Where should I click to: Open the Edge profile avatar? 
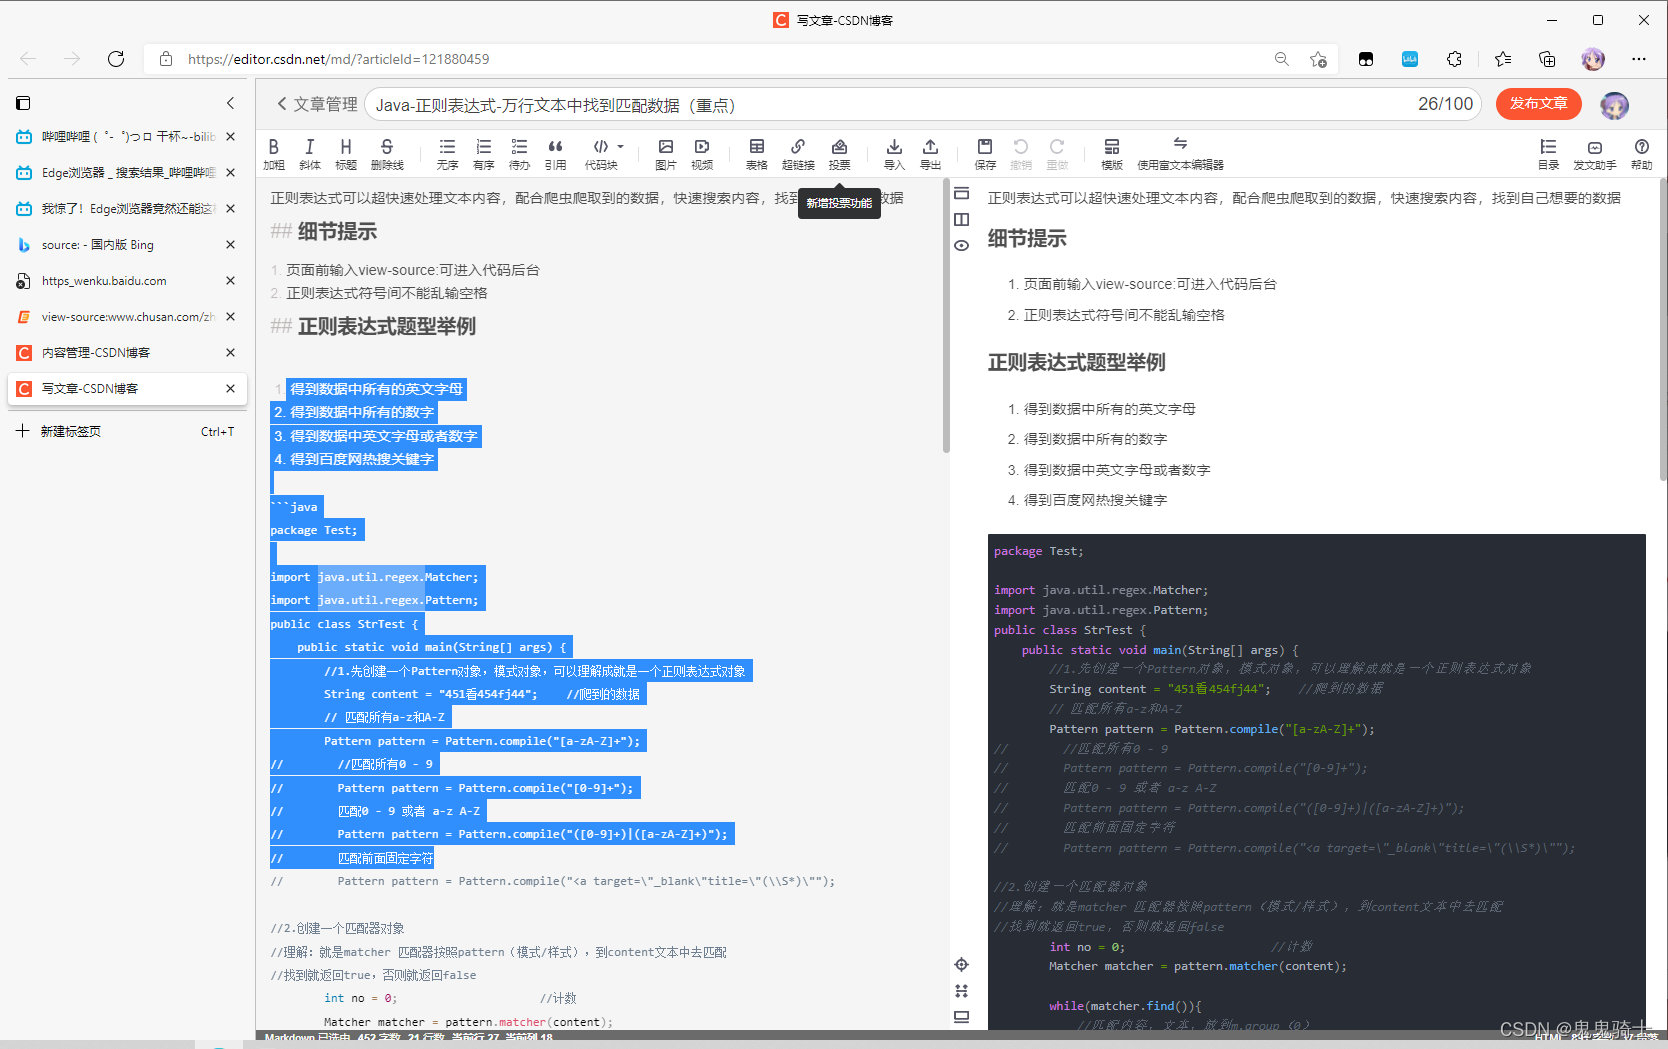point(1593,59)
